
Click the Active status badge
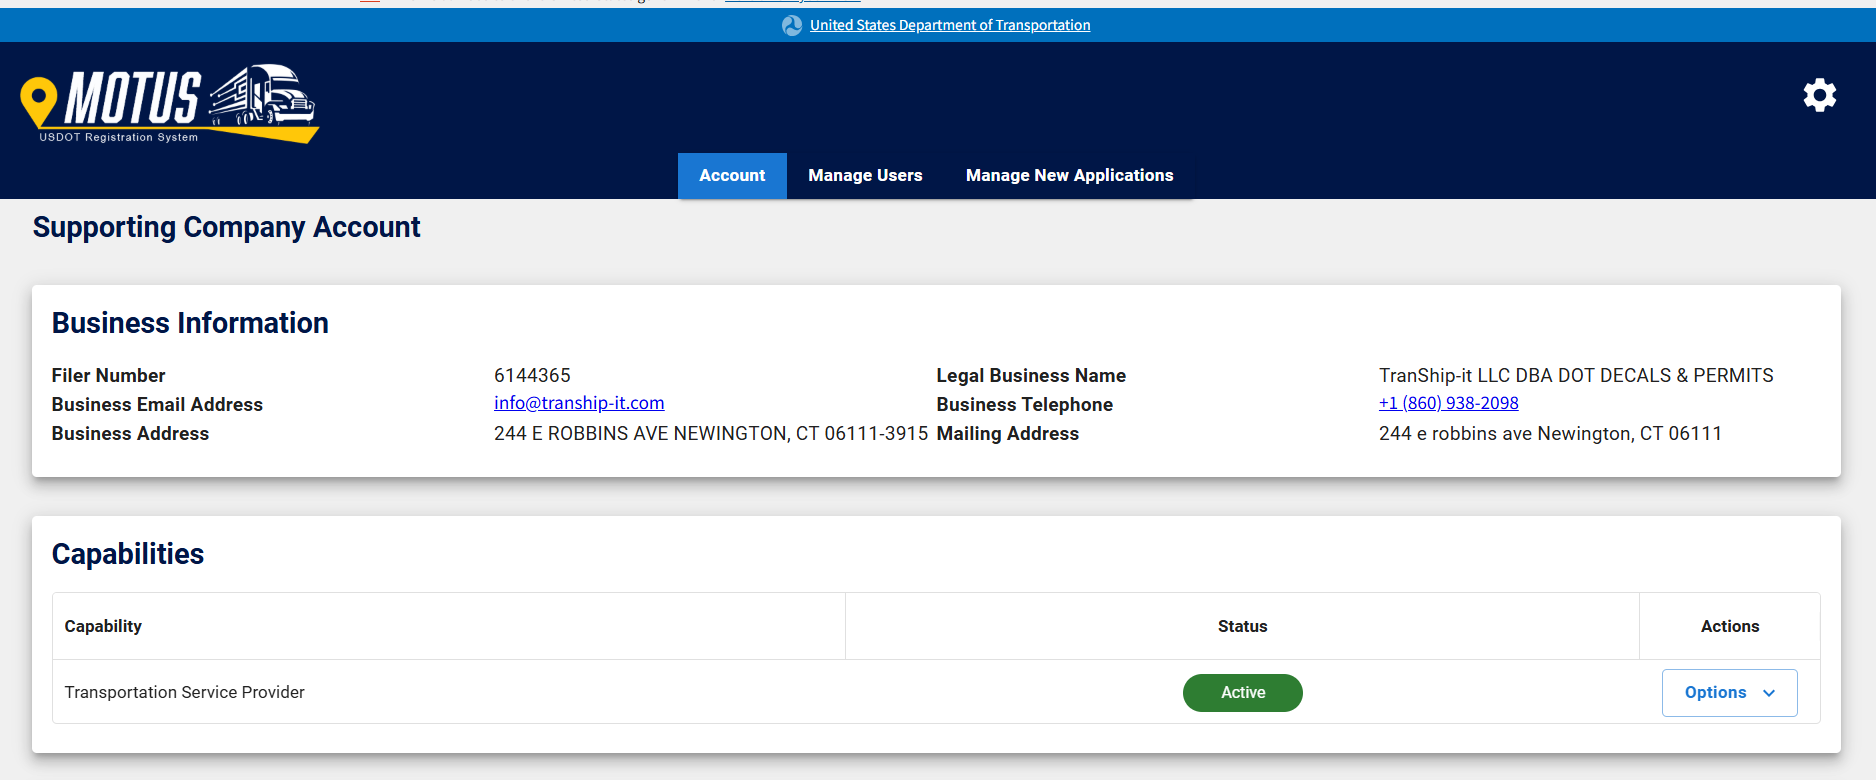pyautogui.click(x=1243, y=692)
